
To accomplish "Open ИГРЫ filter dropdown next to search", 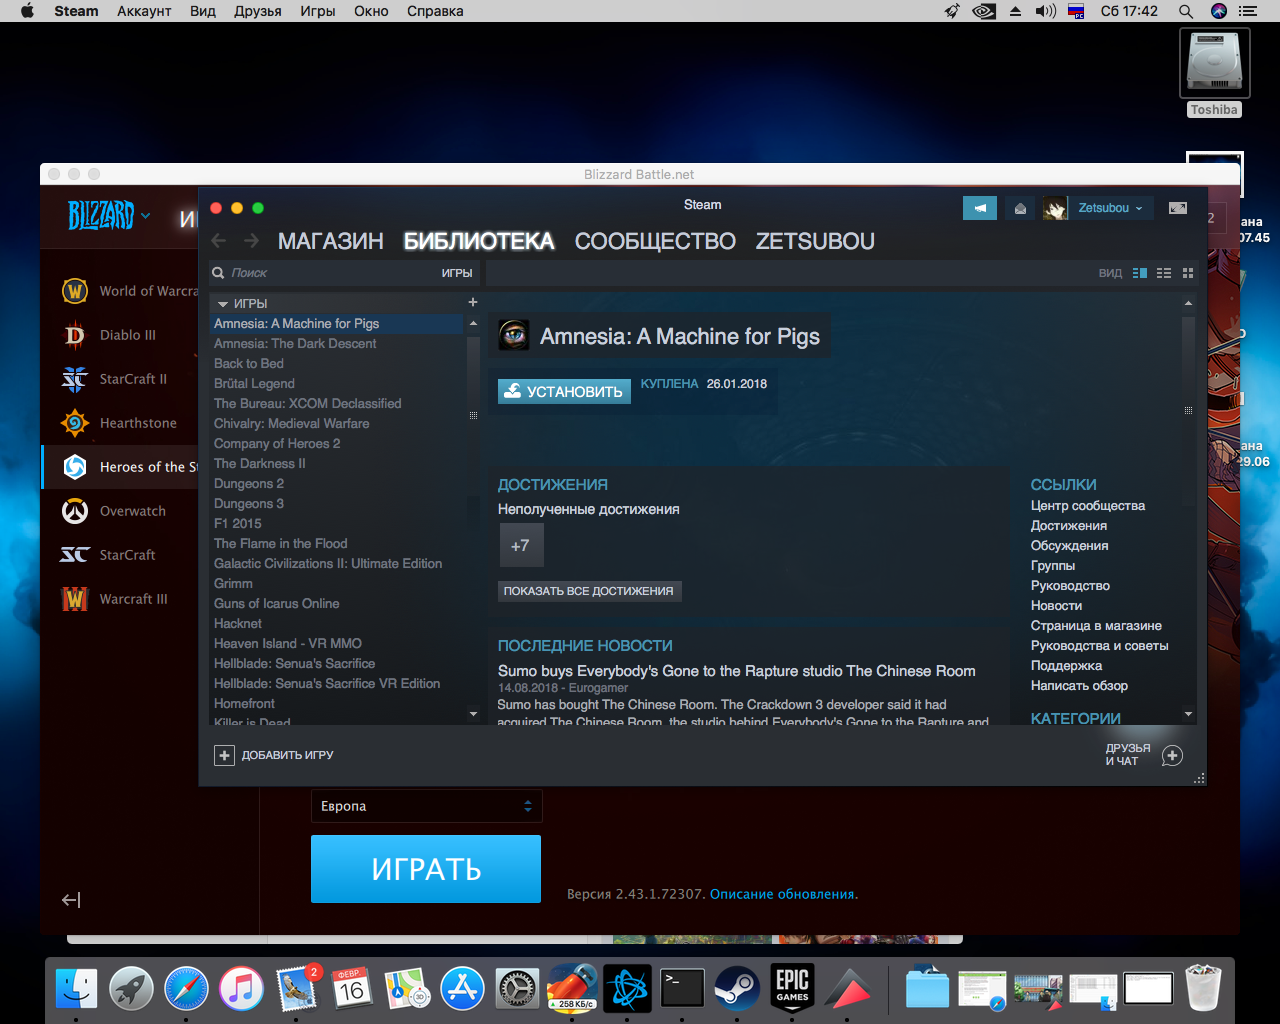I will point(457,273).
